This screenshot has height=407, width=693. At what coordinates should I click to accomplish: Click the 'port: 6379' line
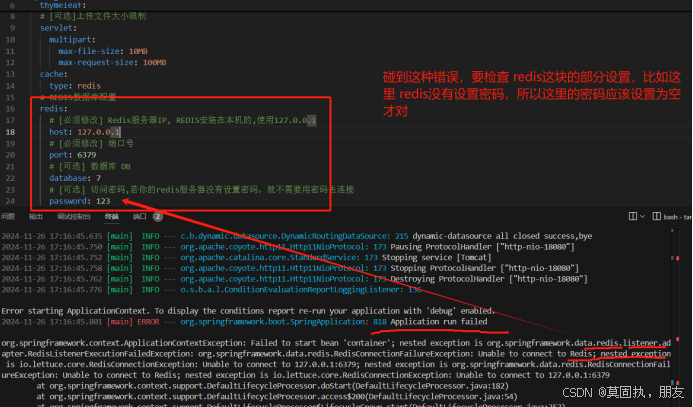point(72,155)
